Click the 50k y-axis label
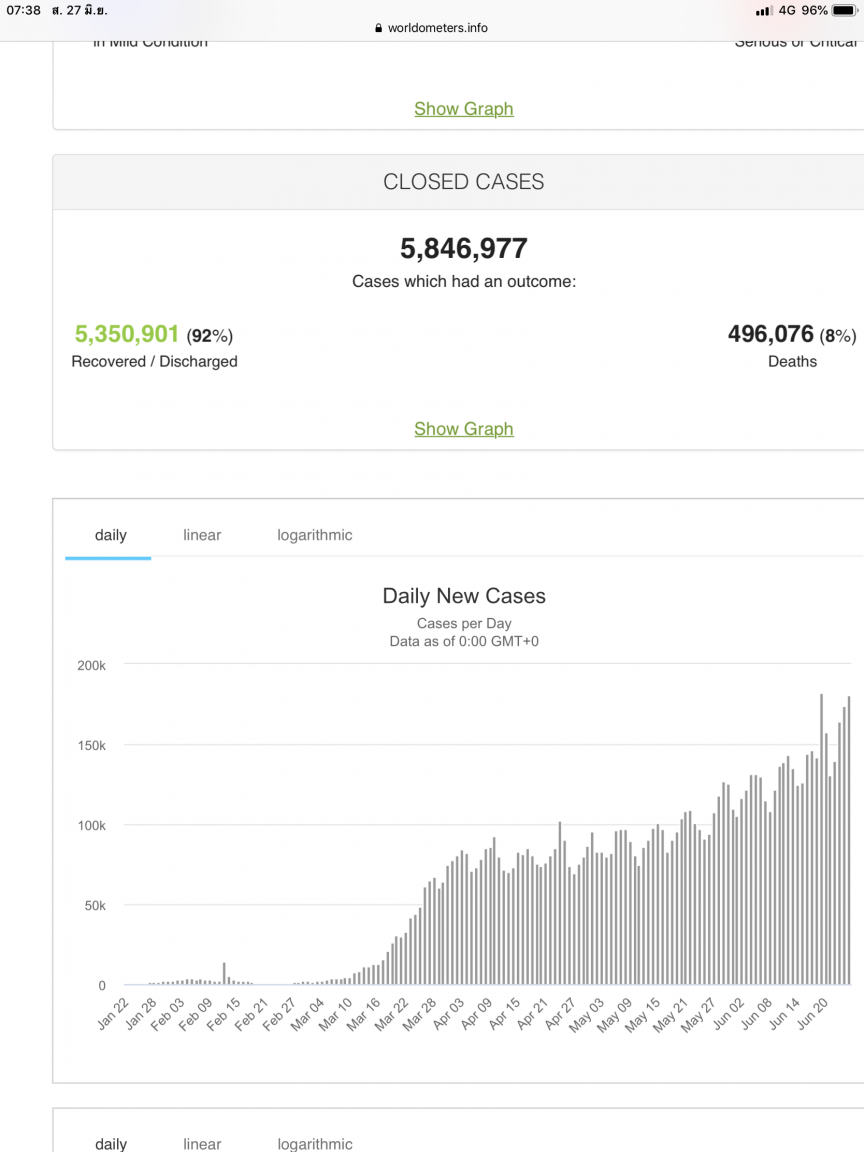Screen dimensions: 864x1152 [x=95, y=906]
